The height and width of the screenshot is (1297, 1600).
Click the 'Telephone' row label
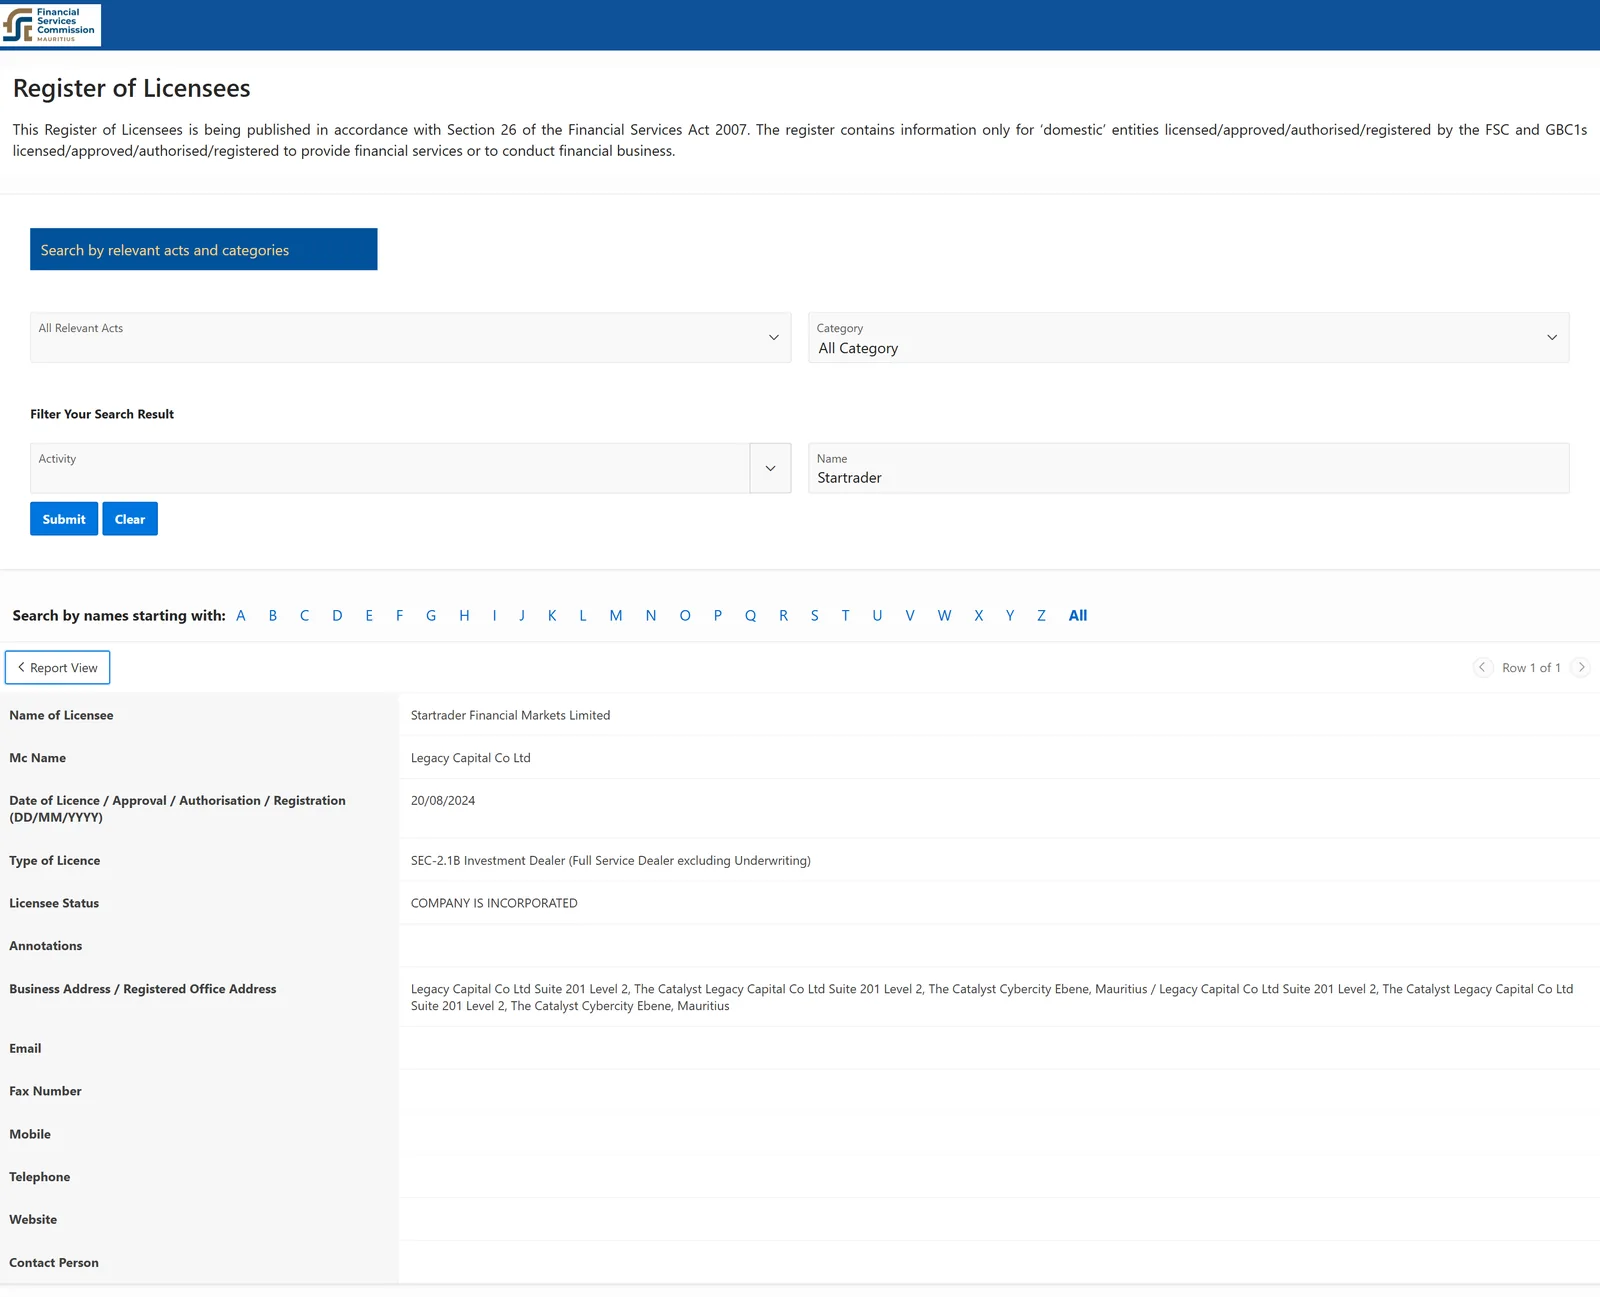coord(40,1177)
